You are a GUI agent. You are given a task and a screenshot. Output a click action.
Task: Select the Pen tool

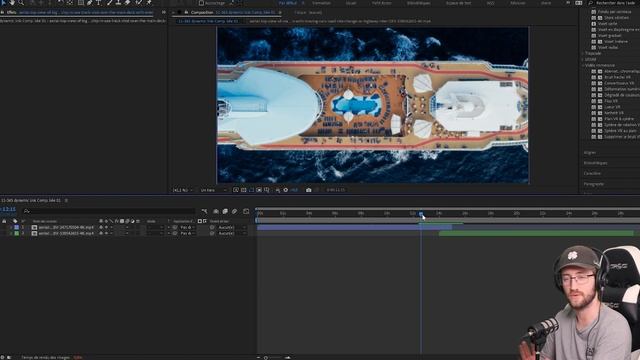[x=89, y=2]
